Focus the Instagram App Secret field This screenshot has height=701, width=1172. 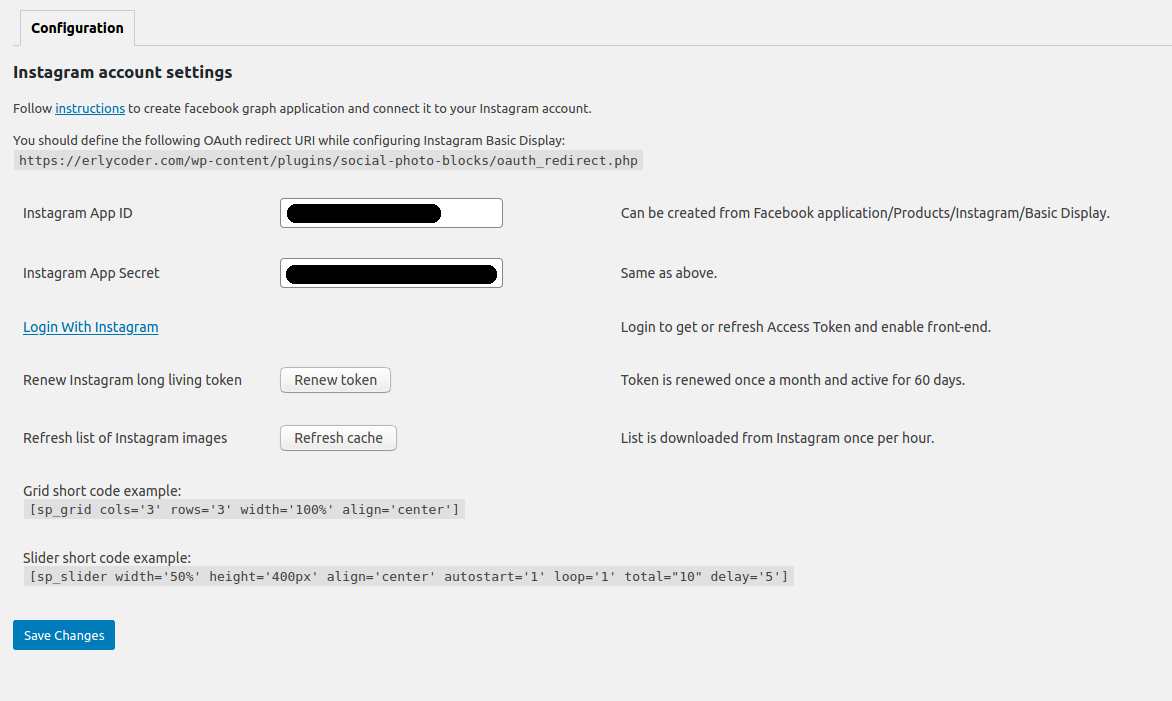click(391, 273)
